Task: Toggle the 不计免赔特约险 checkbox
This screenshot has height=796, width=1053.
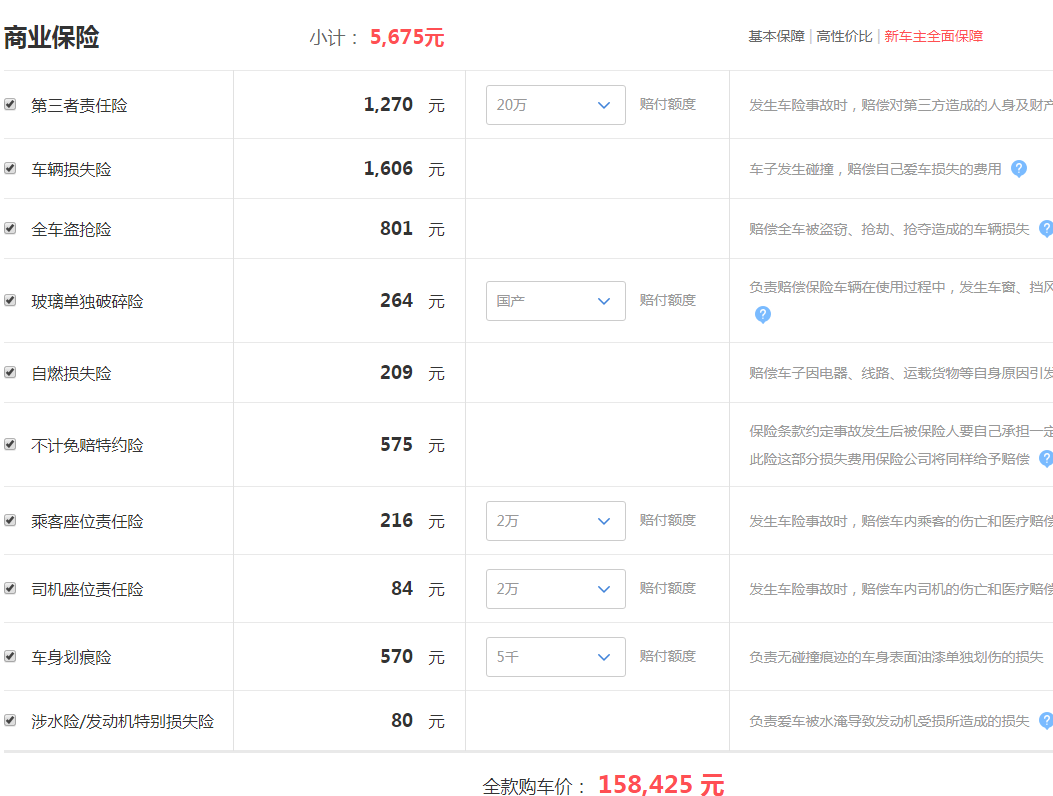Action: click(x=10, y=444)
